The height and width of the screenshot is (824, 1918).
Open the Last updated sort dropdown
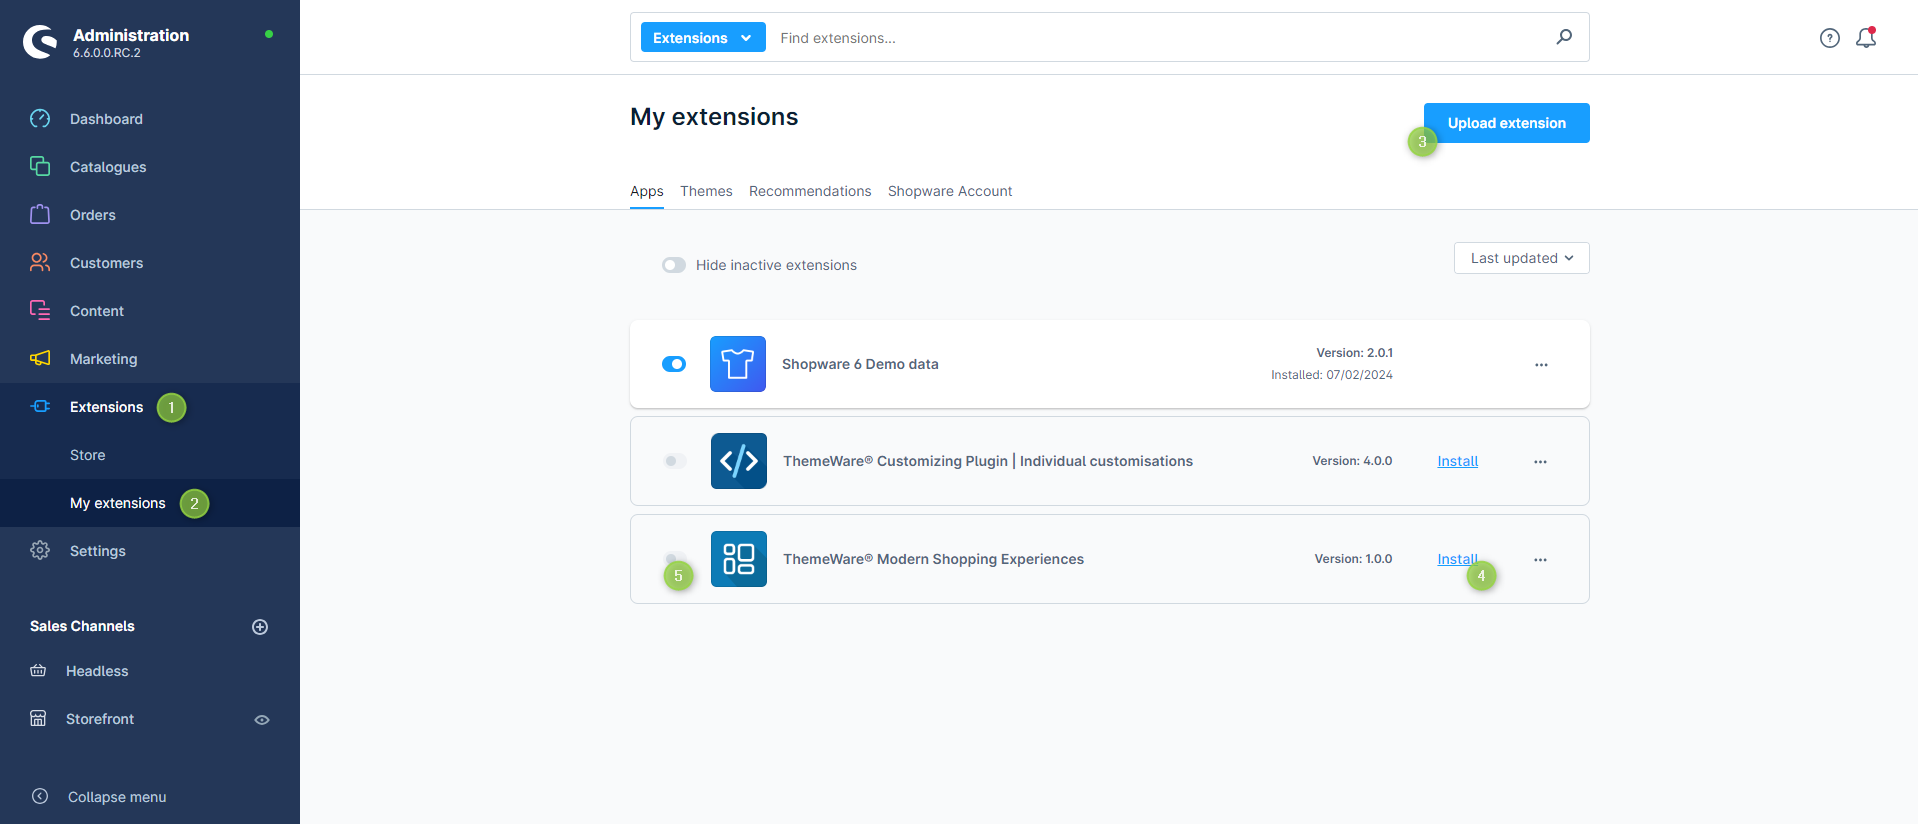(1521, 258)
